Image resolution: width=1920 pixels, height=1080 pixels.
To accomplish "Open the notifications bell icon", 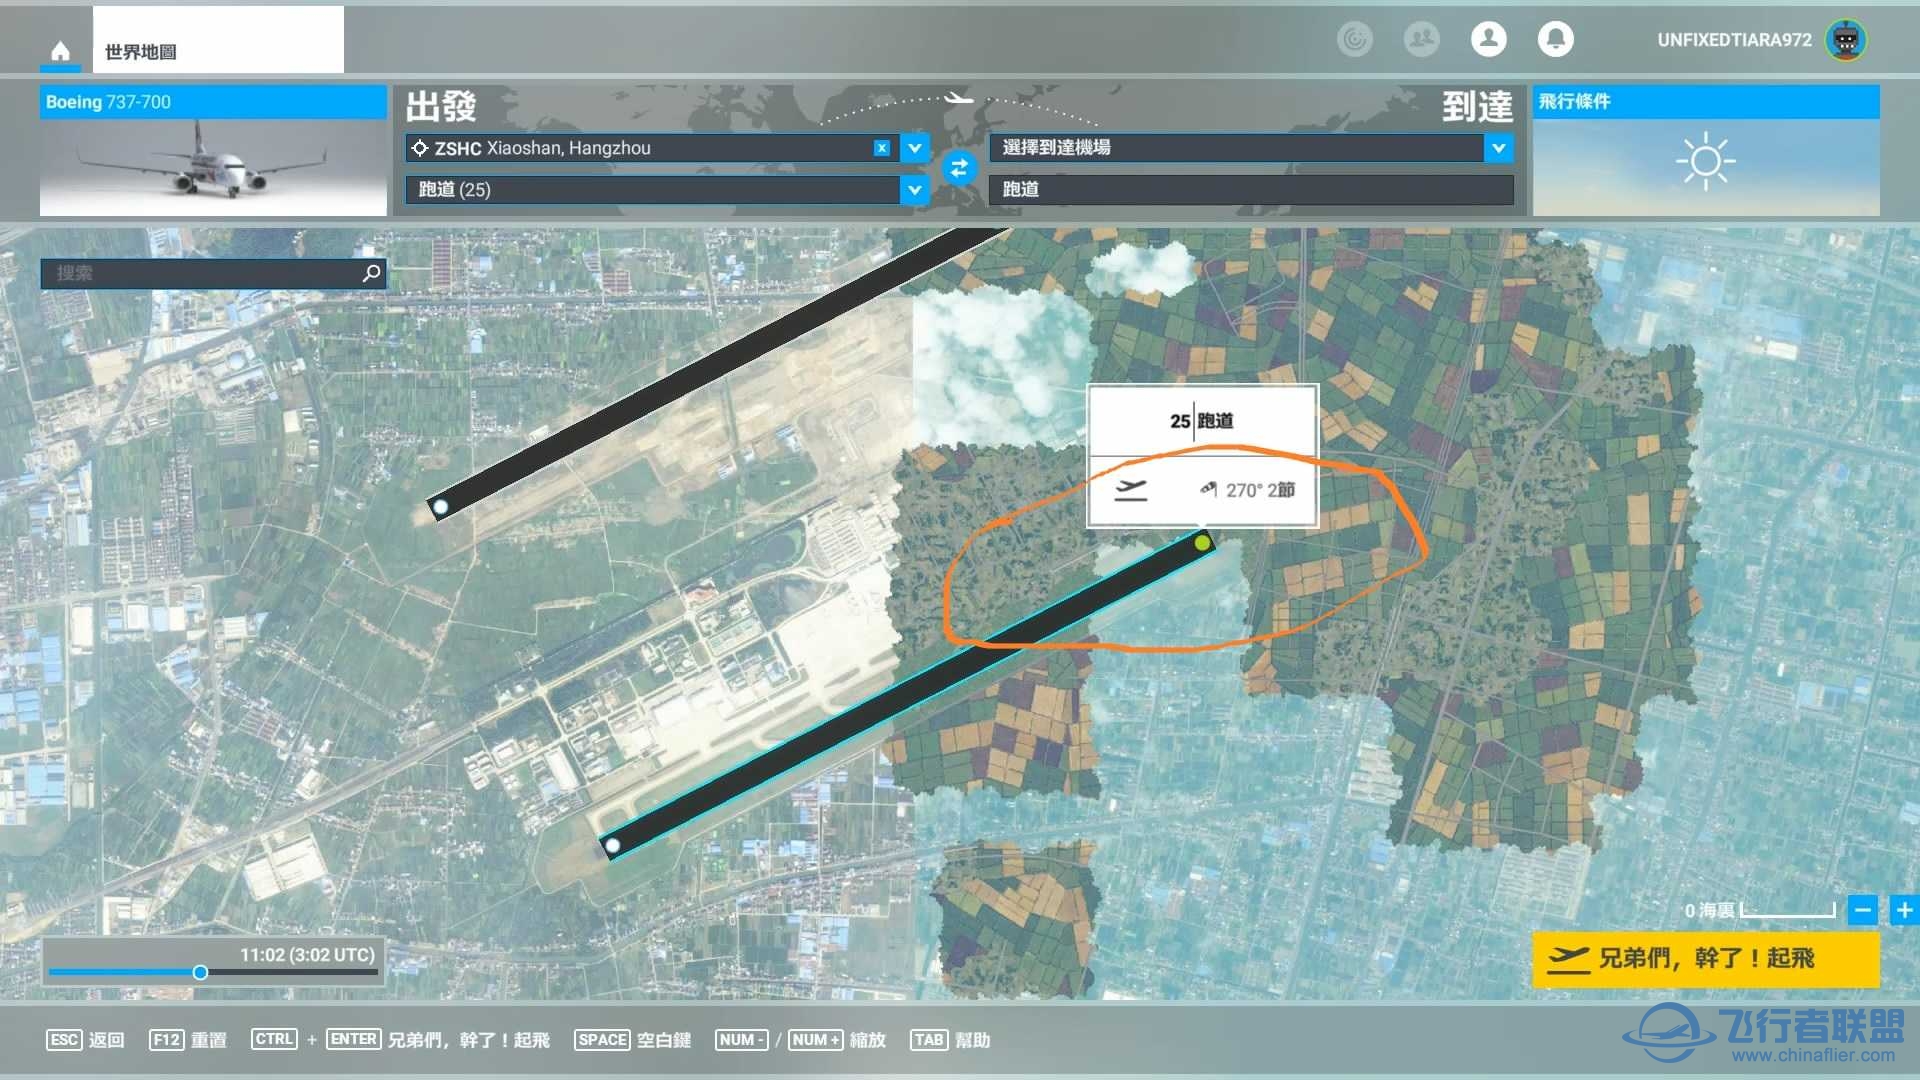I will (1555, 39).
